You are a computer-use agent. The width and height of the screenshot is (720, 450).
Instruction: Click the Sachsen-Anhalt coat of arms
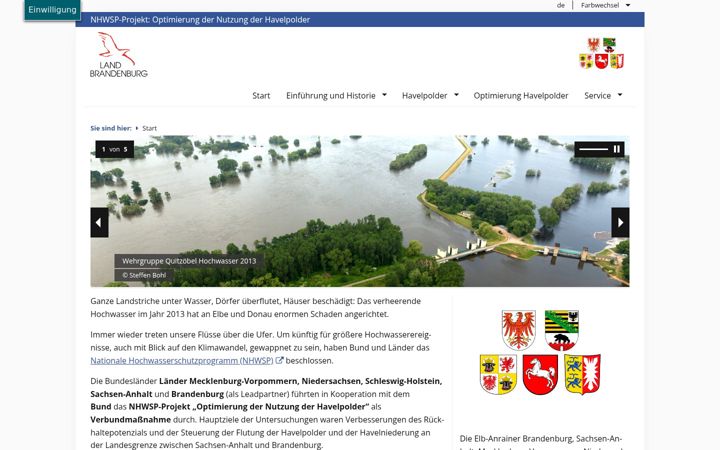[x=562, y=330]
